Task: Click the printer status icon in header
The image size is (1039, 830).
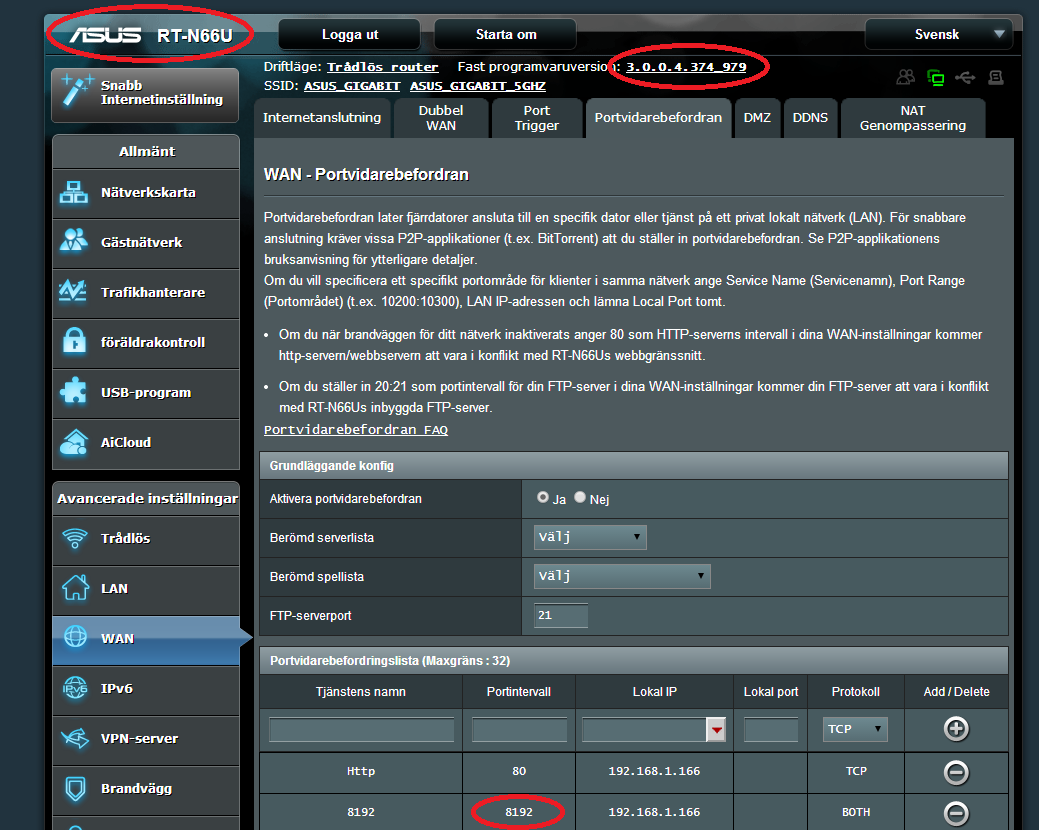Action: 995,78
